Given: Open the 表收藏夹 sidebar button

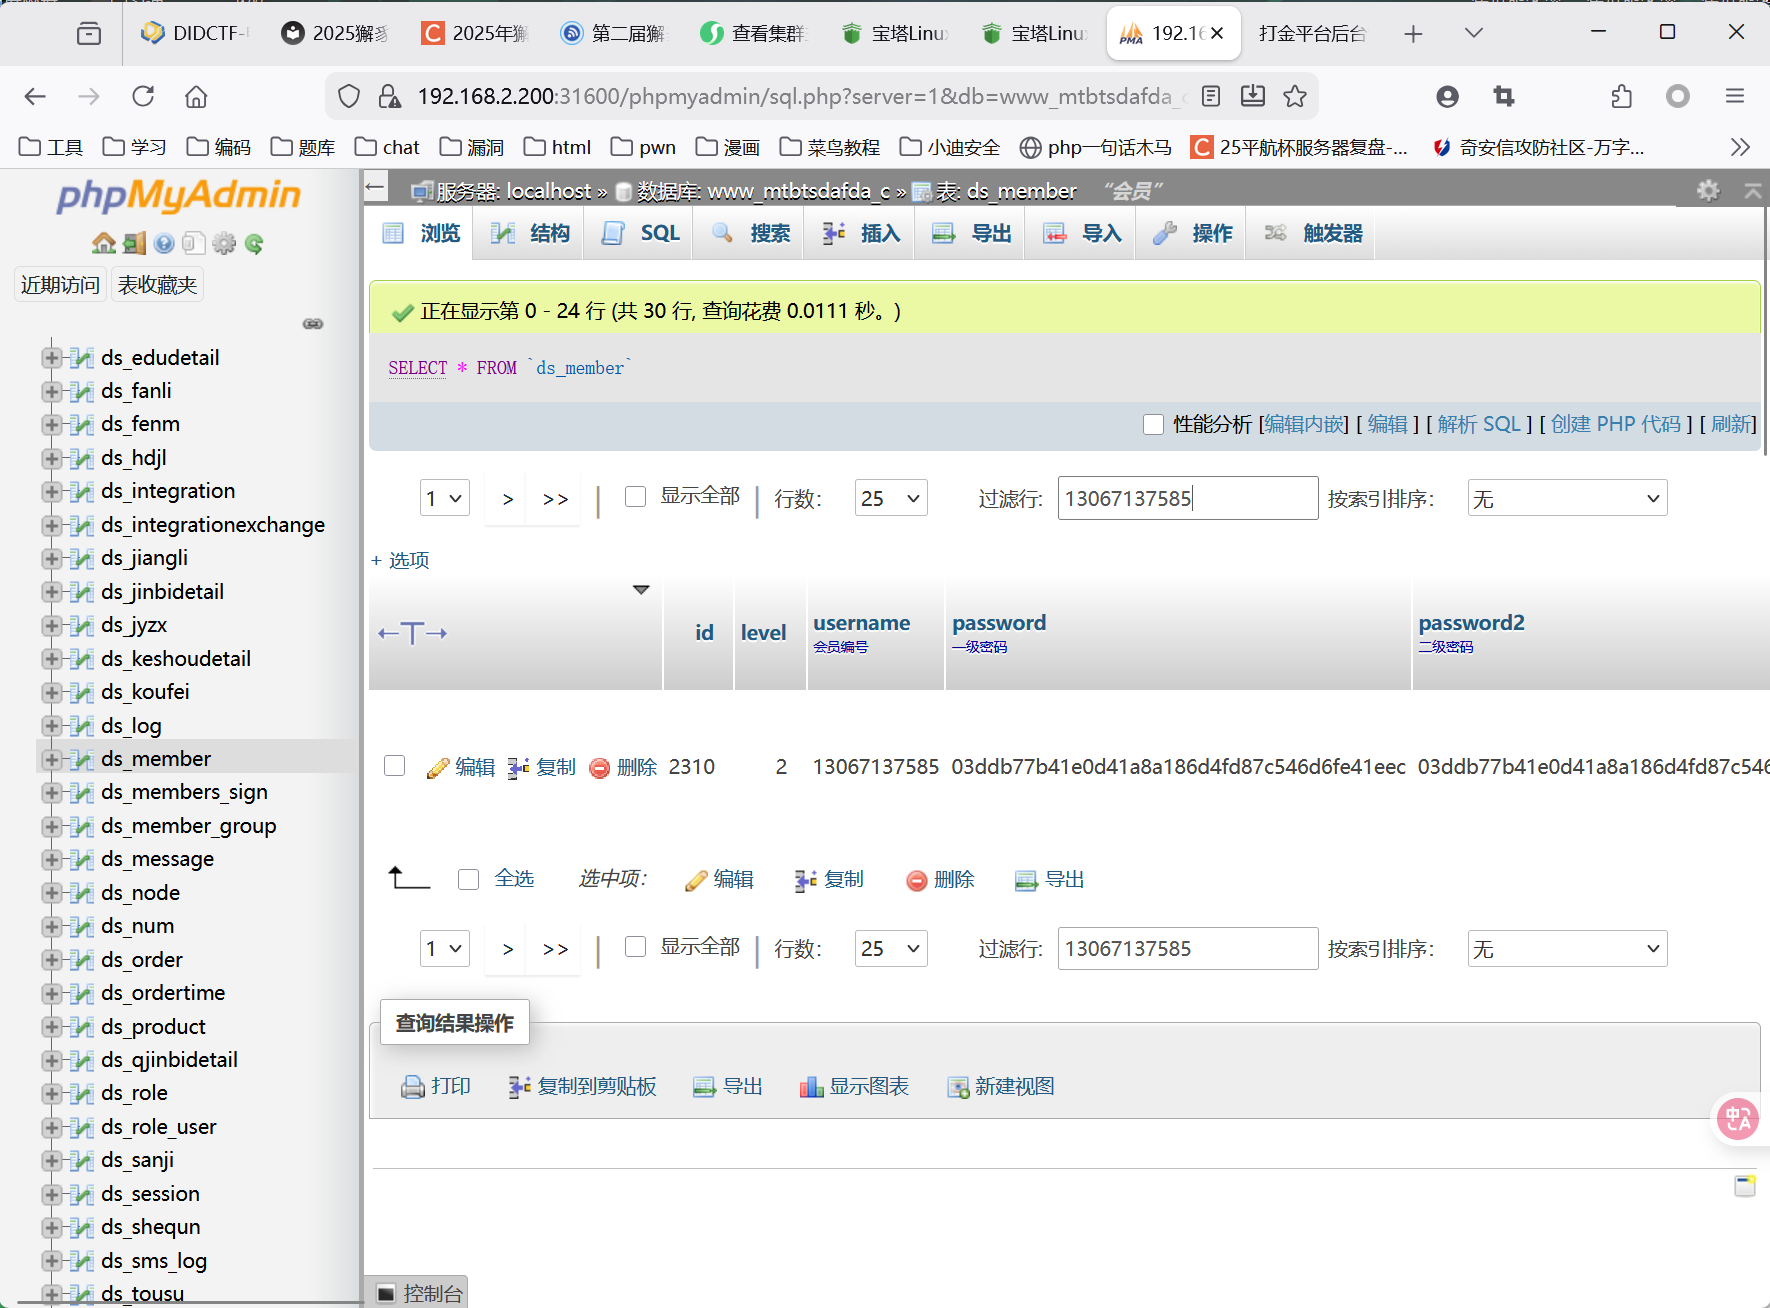Looking at the screenshot, I should coord(157,285).
